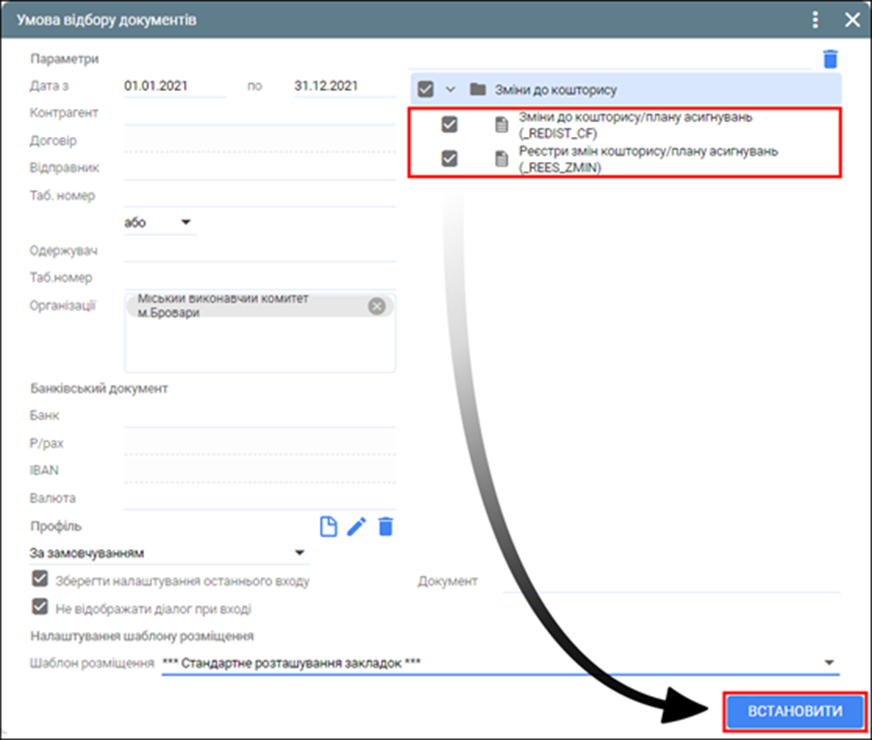Click the blue trash icon above document list
The width and height of the screenshot is (872, 740).
[x=830, y=60]
